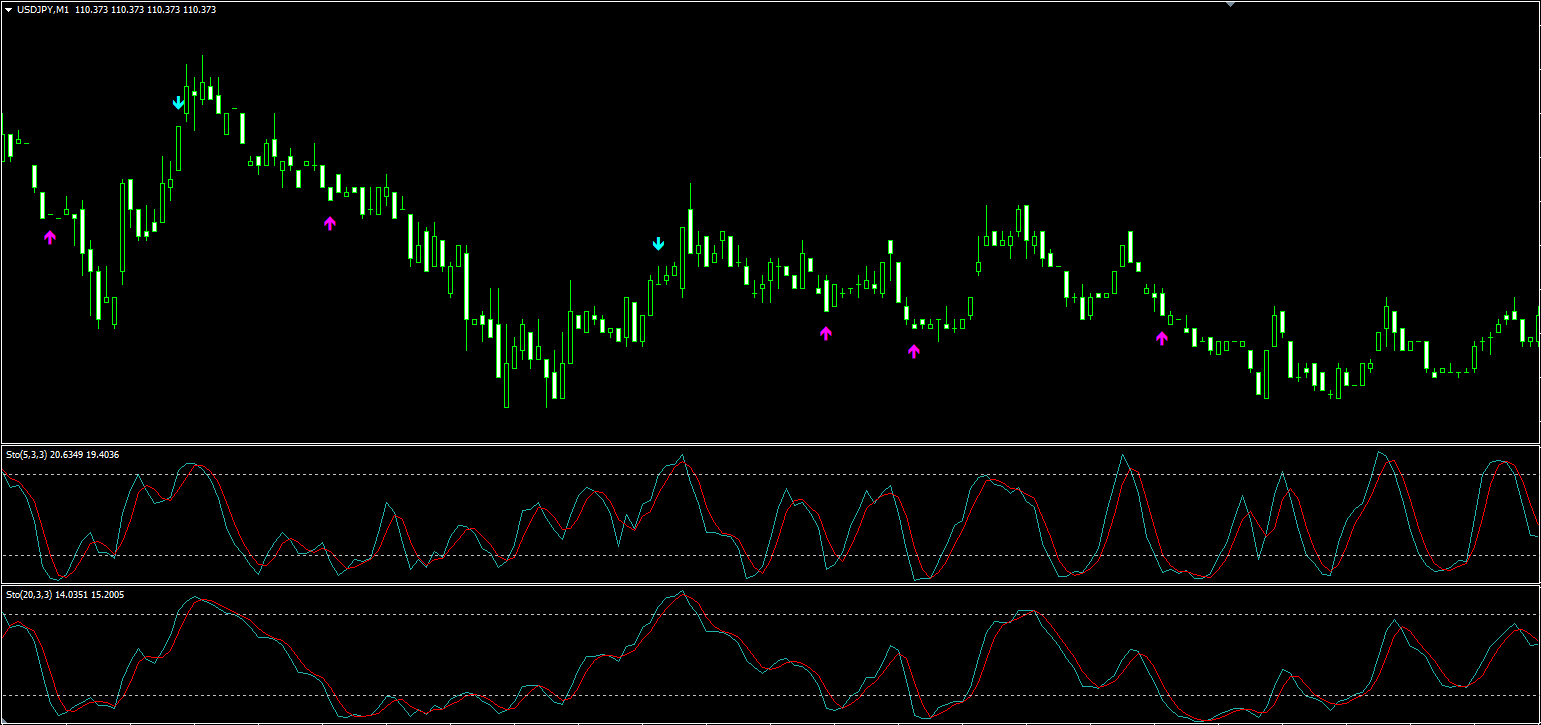Click the 14.0351 stochastic value
Image resolution: width=1541 pixels, height=725 pixels.
(71, 595)
